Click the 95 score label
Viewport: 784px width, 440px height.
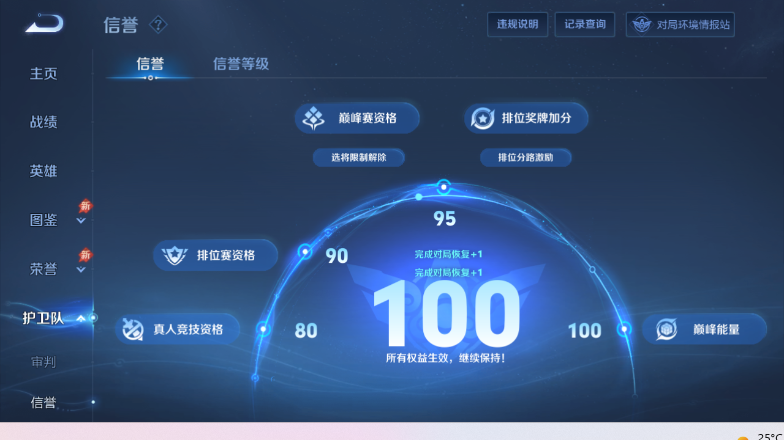444,218
